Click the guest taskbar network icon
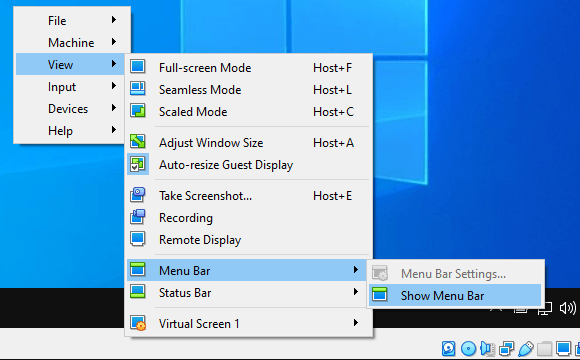 pos(545,308)
